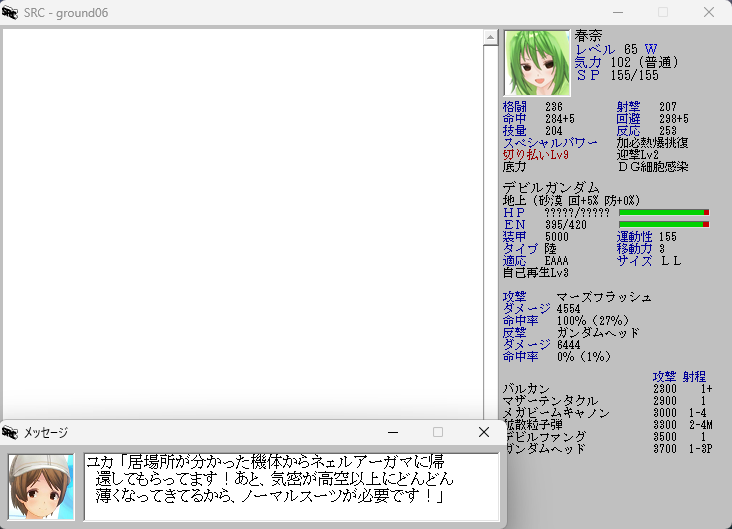Screen dimensions: 732x529
Task: Click the SRC application icon in title bar
Action: click(10, 13)
